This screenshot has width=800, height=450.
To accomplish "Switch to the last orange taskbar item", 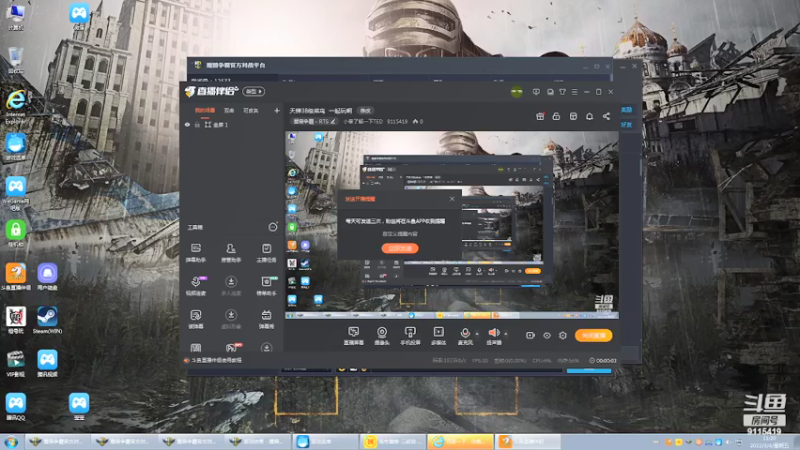I will click(528, 441).
